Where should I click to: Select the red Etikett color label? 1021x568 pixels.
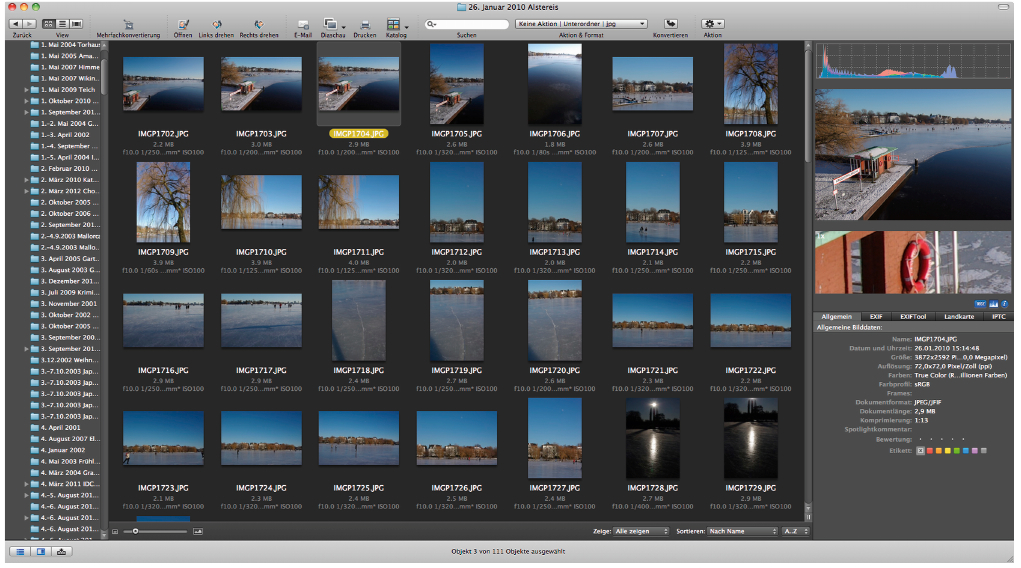(932, 450)
